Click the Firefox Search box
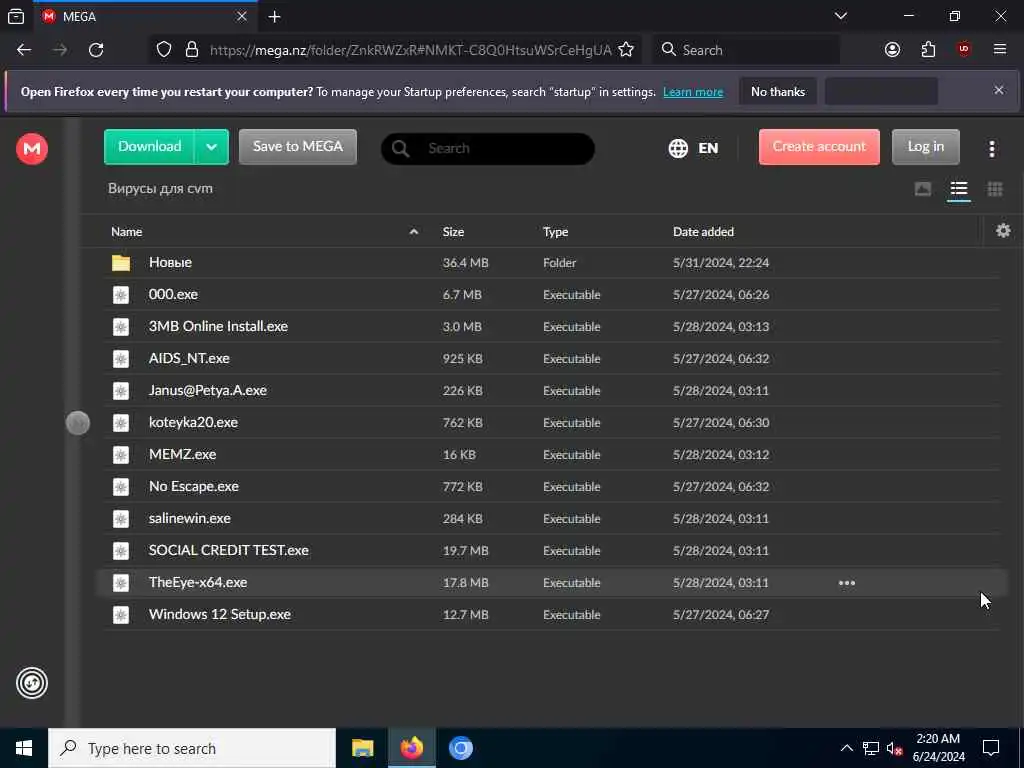This screenshot has height=768, width=1024. 746,50
